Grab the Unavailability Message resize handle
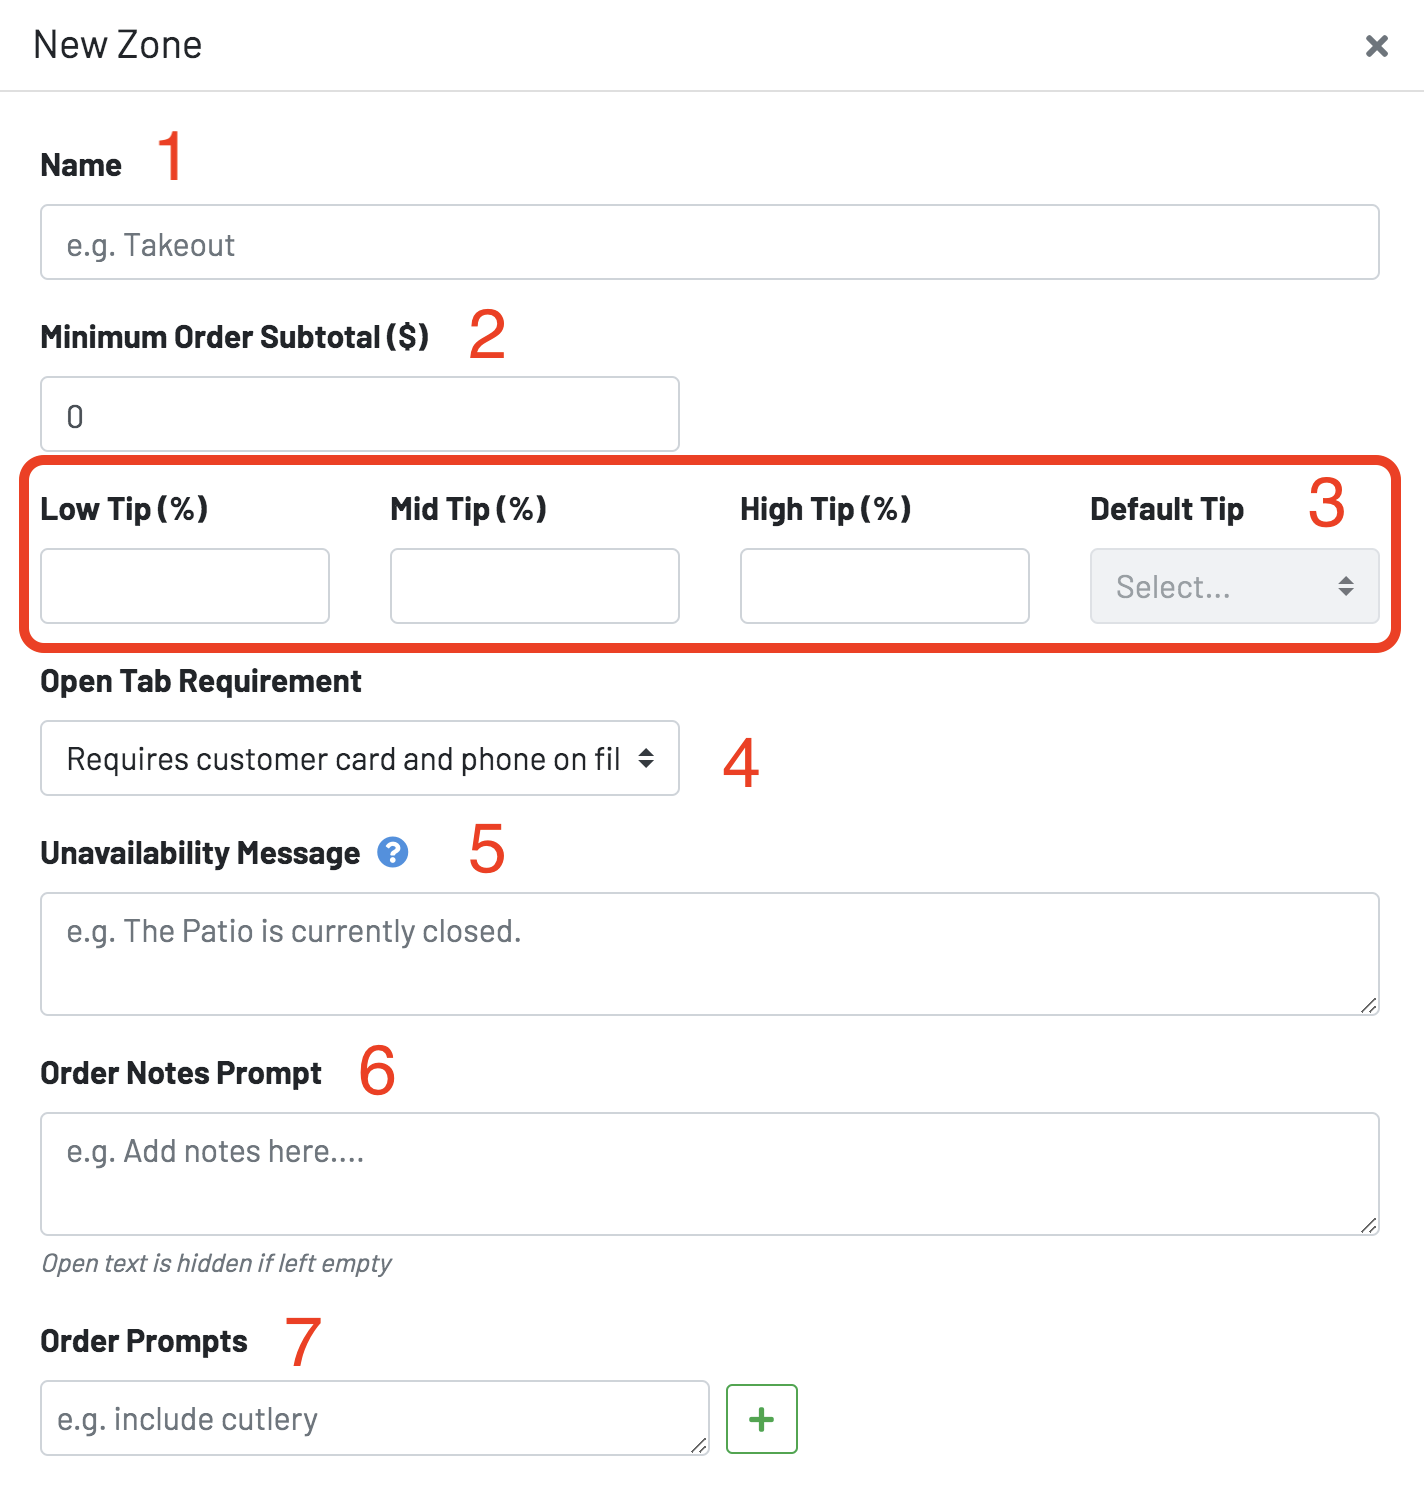Viewport: 1424px width, 1488px height. (1369, 1005)
